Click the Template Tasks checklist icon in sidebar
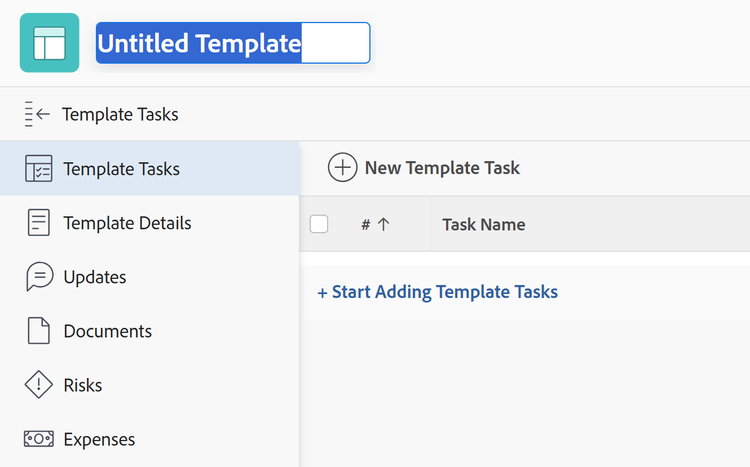This screenshot has height=467, width=750. pos(39,169)
